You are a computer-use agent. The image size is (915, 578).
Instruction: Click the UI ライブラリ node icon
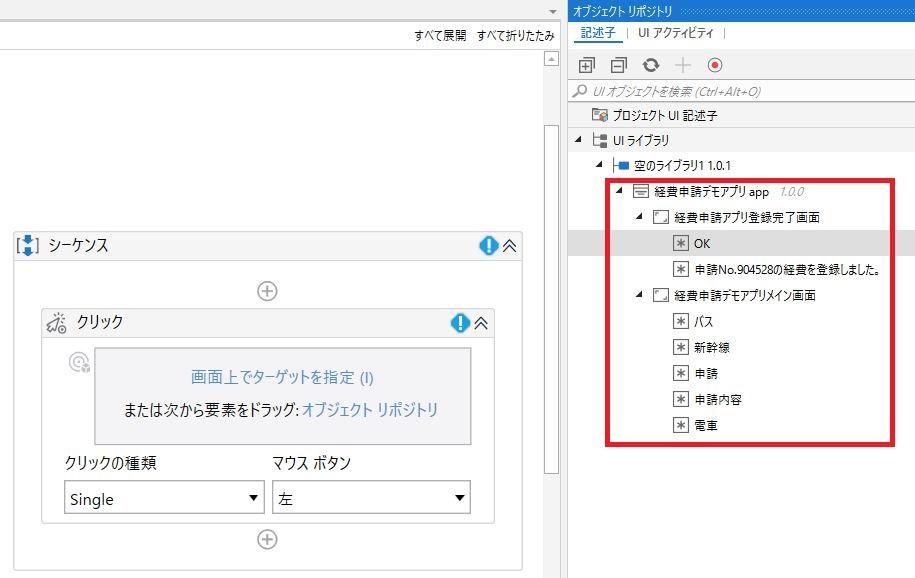[599, 140]
